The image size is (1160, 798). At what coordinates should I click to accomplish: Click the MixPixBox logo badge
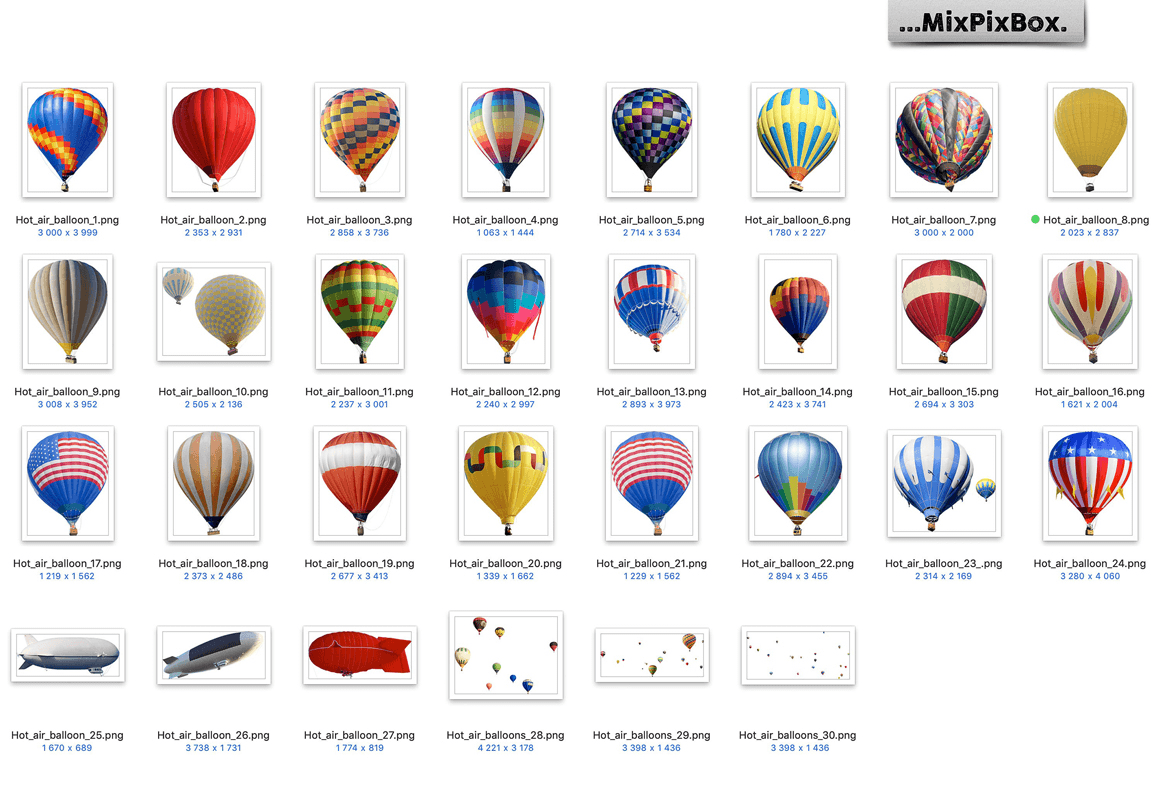pyautogui.click(x=986, y=24)
